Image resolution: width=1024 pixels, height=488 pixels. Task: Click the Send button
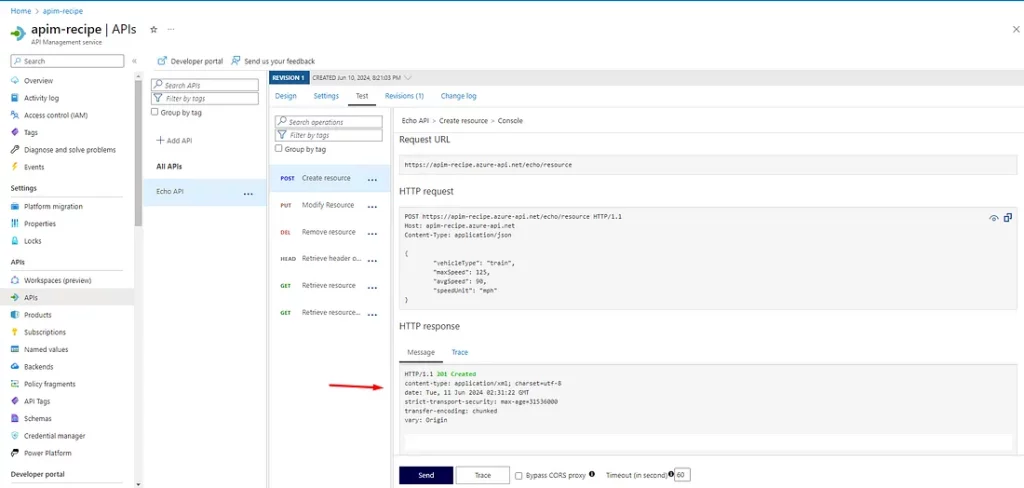(x=426, y=476)
